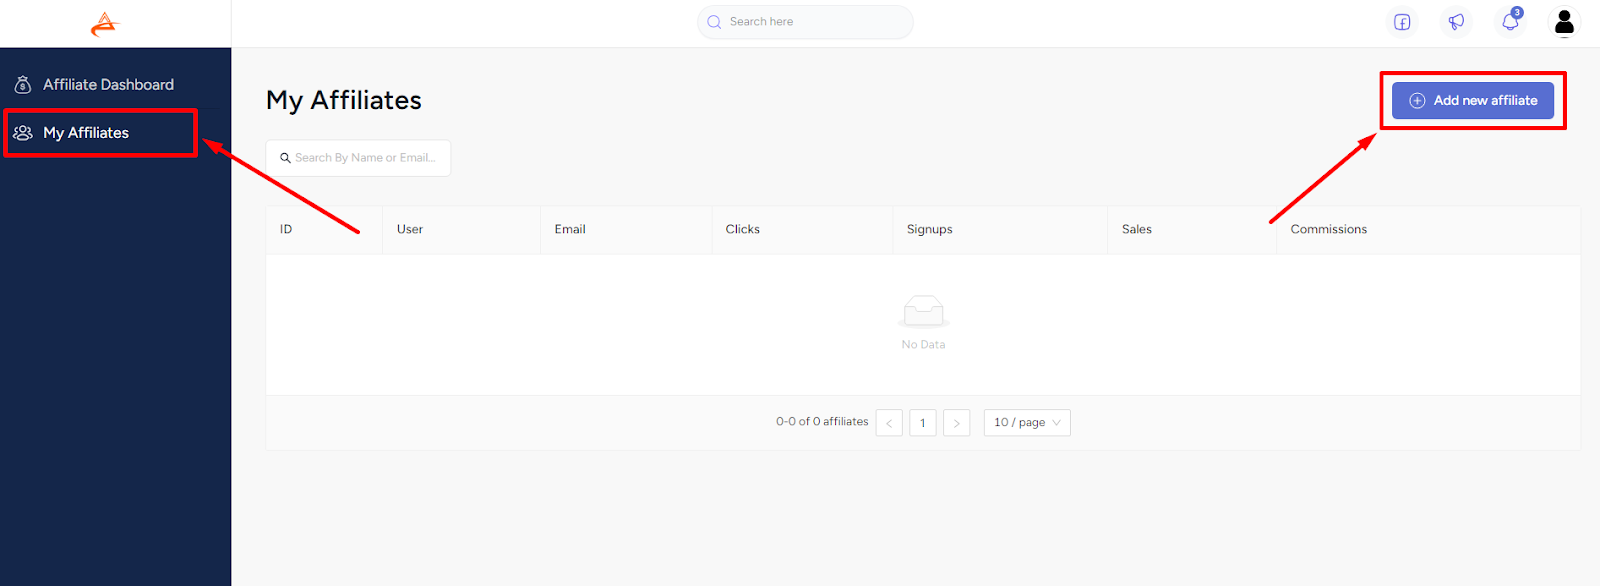
Task: Click the people icon beside My Affiliates
Action: [x=23, y=133]
